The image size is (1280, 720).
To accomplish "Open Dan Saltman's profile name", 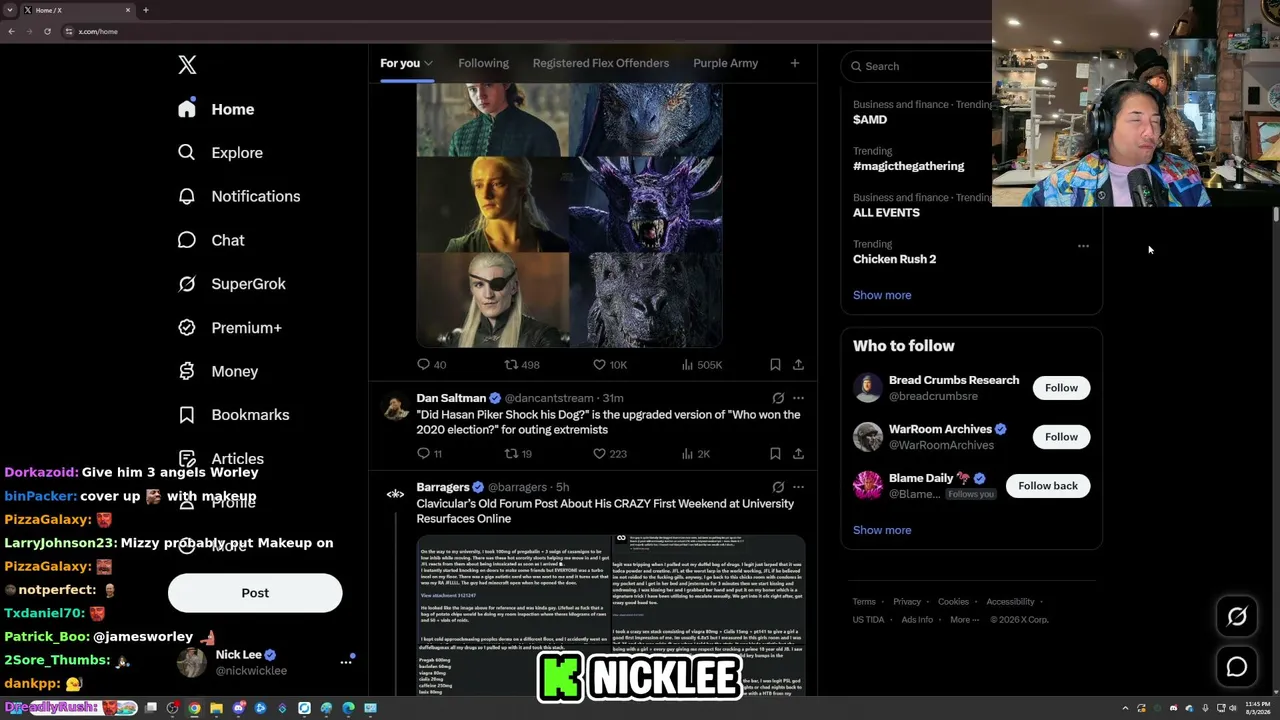I will coord(451,398).
